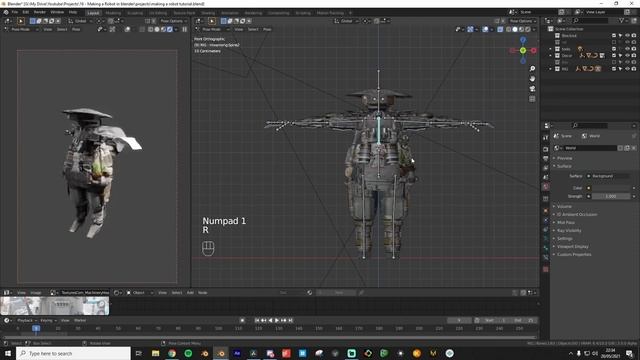
Task: Click the outliner search field
Action: click(x=591, y=20)
